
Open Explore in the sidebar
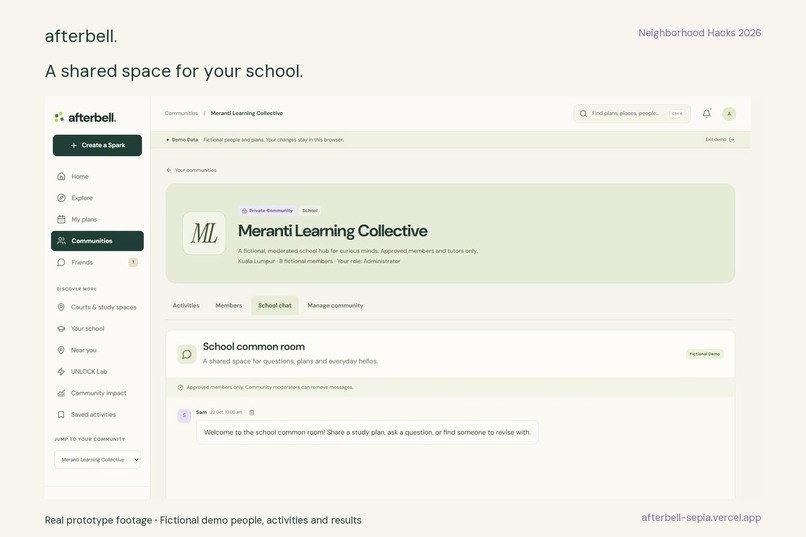pyautogui.click(x=97, y=198)
